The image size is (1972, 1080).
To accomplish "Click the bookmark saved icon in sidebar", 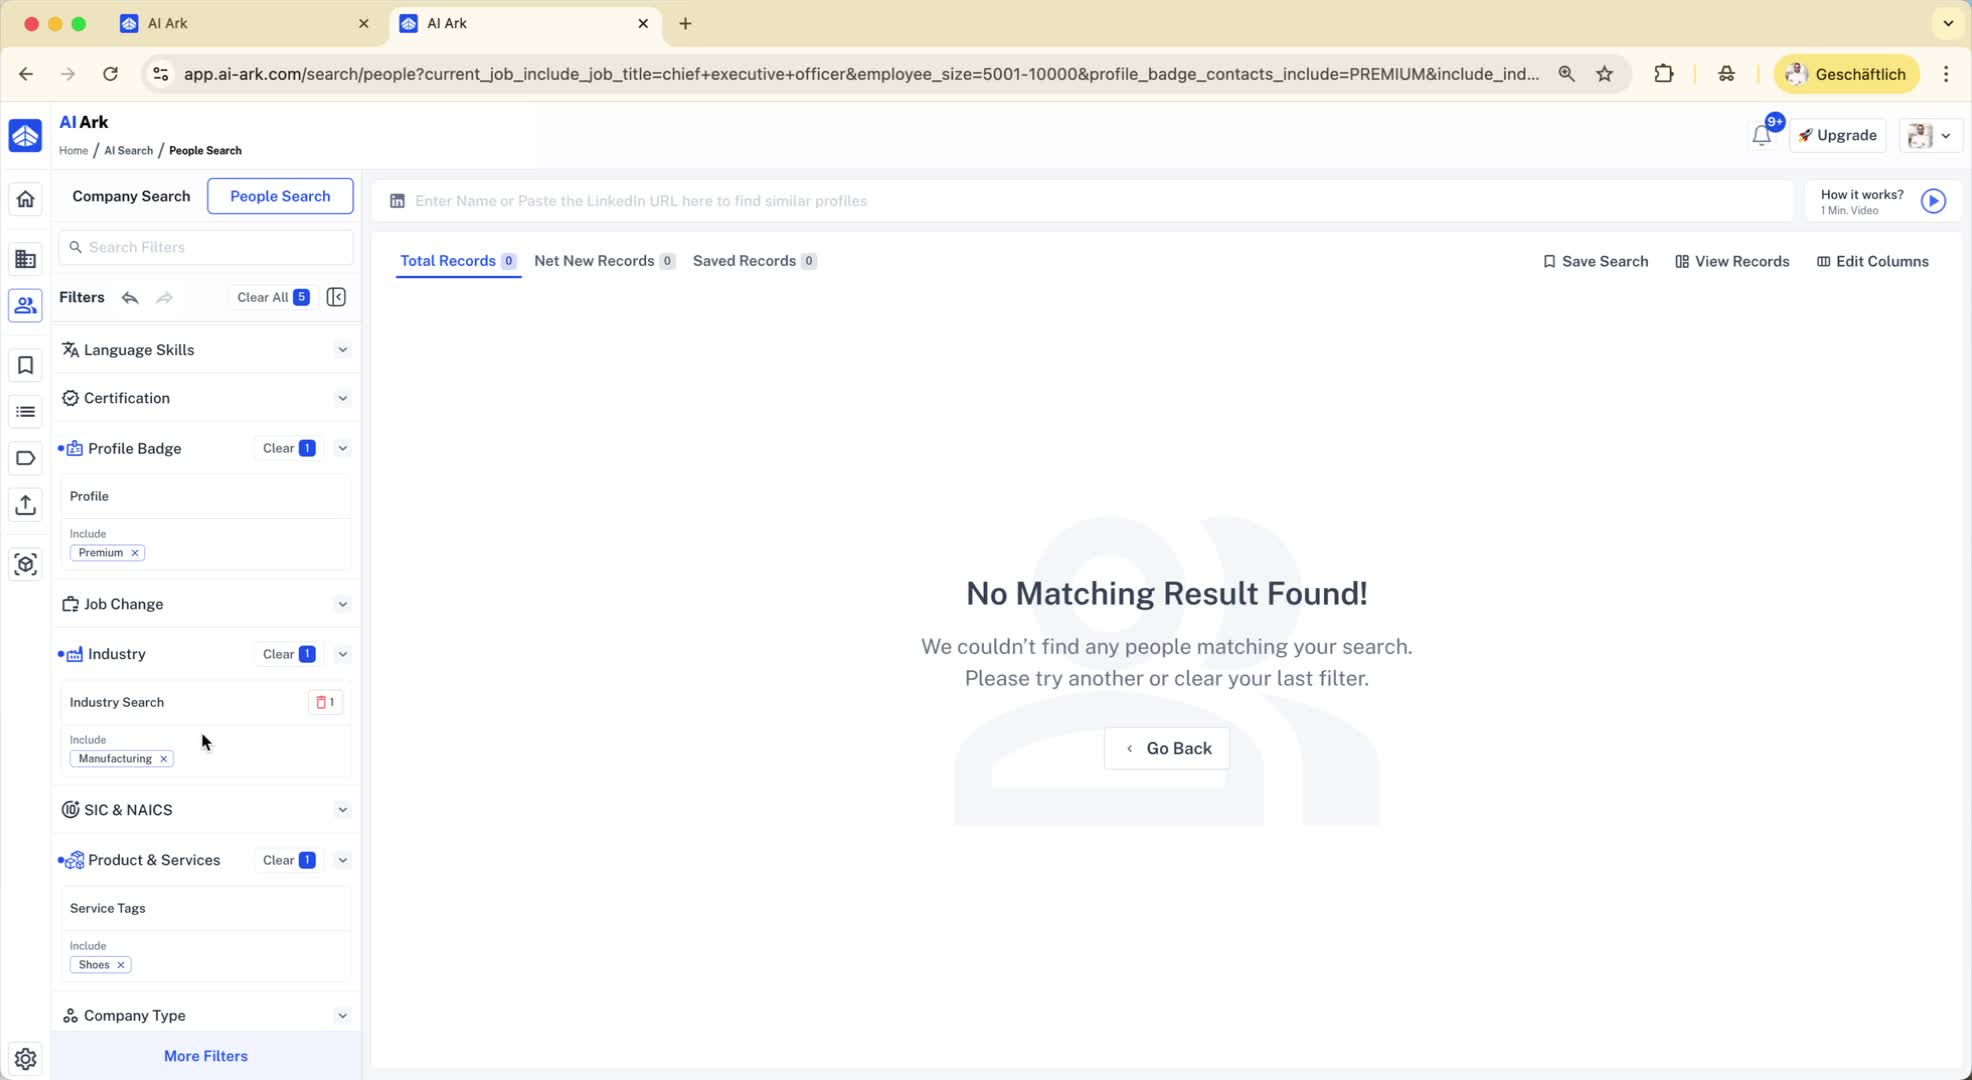I will tap(25, 365).
